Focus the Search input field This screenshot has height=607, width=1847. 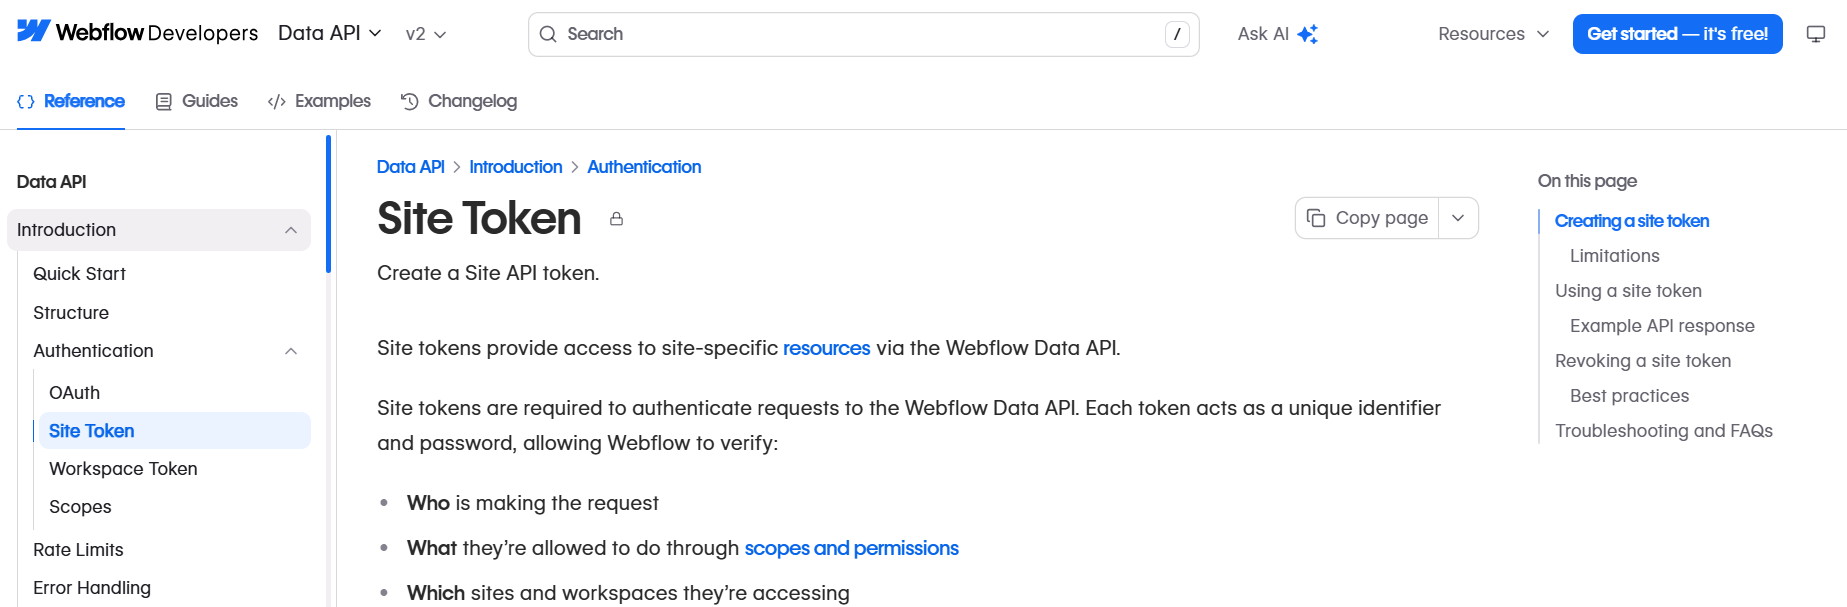pyautogui.click(x=864, y=34)
